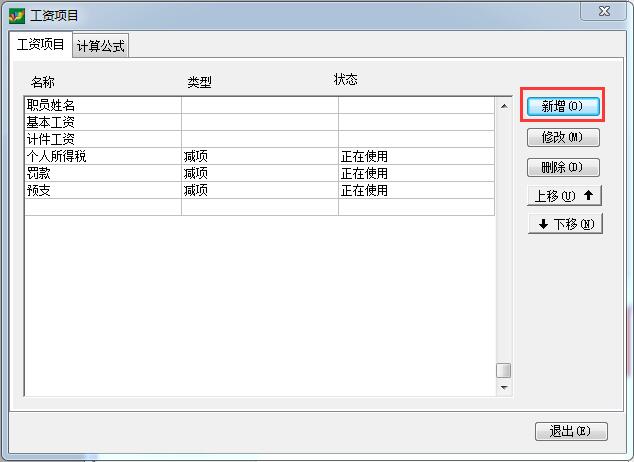Select the 预支 row
This screenshot has height=462, width=634.
[x=259, y=190]
